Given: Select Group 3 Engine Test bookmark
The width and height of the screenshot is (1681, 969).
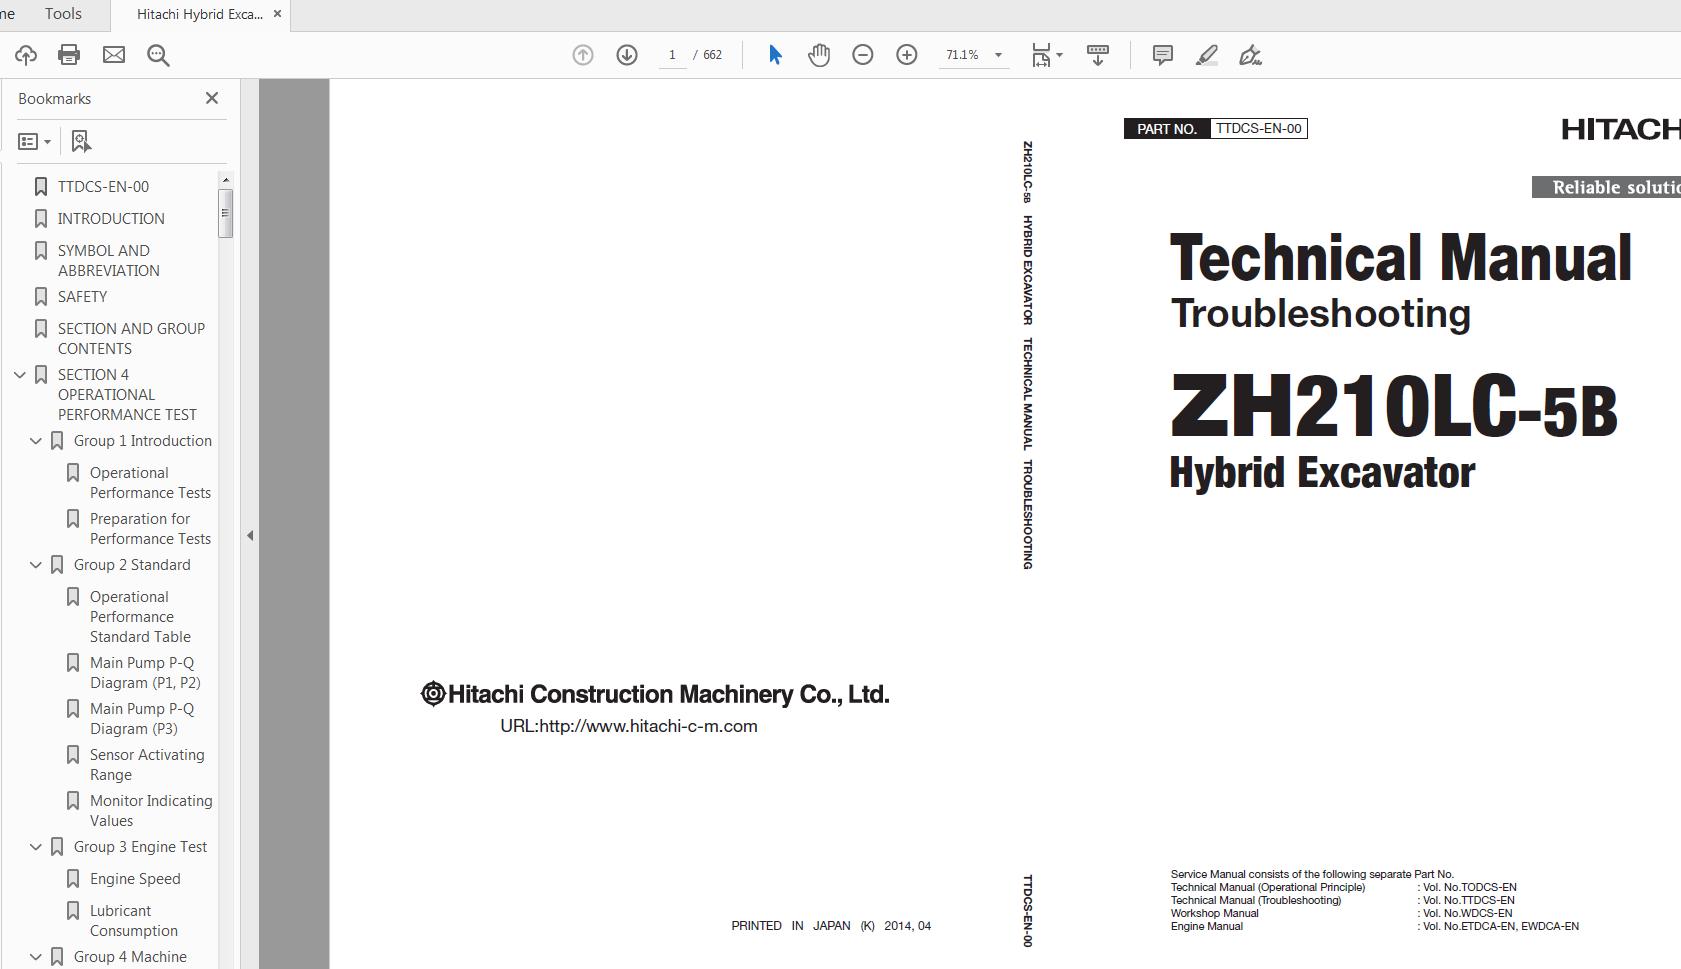Looking at the screenshot, I should [x=140, y=847].
